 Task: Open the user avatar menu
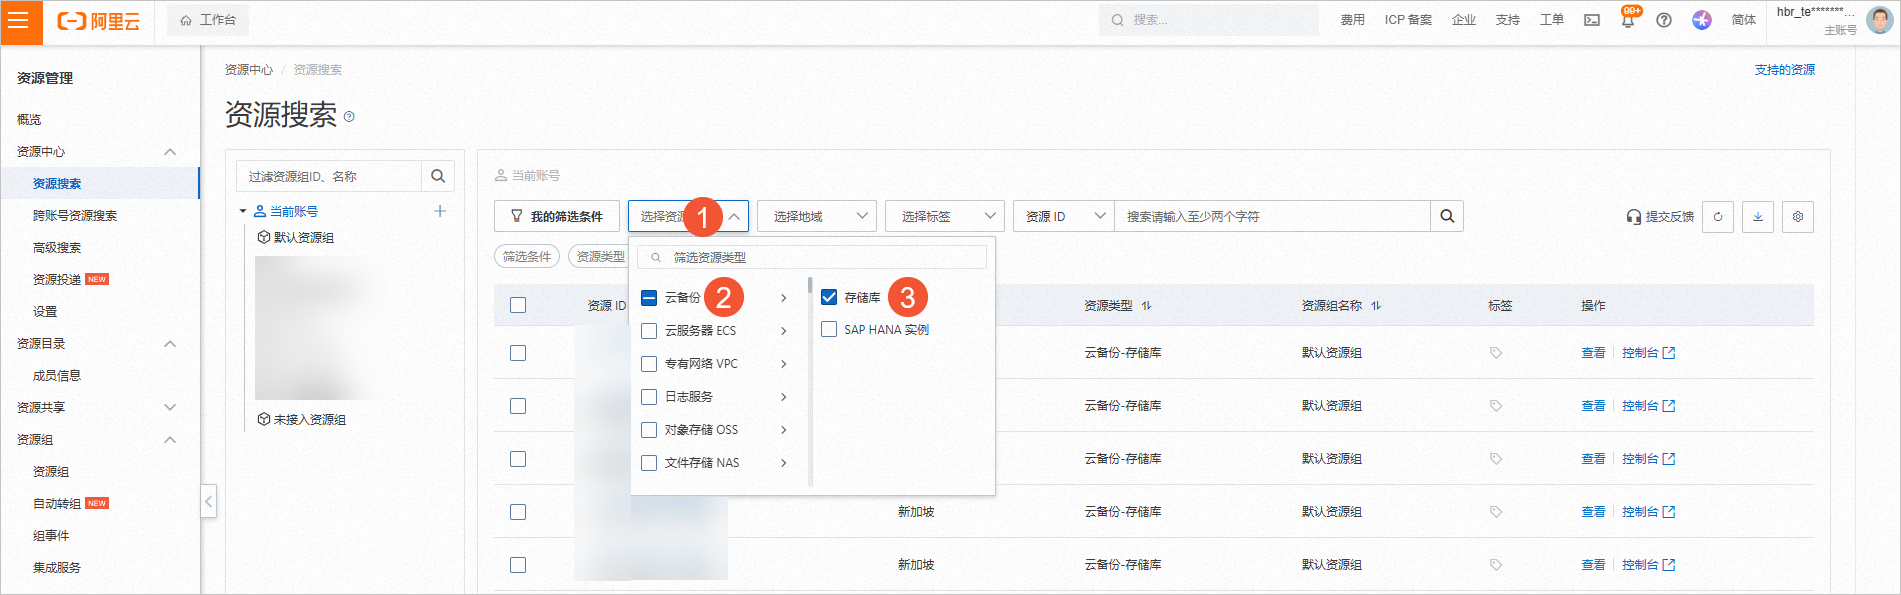[x=1880, y=20]
